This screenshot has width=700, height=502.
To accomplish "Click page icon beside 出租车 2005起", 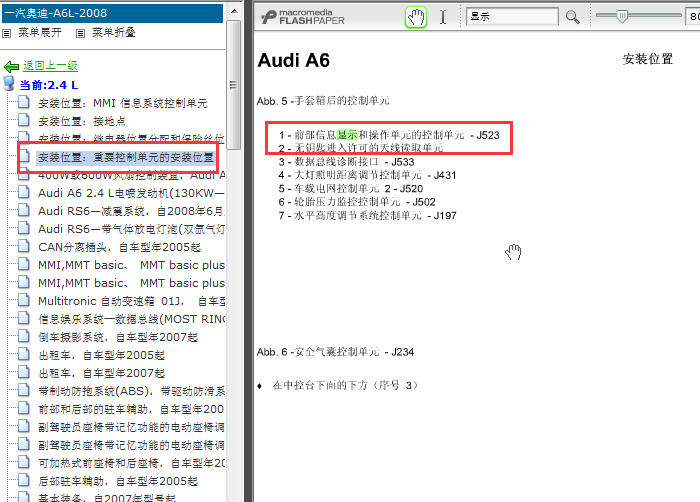I will tap(24, 354).
